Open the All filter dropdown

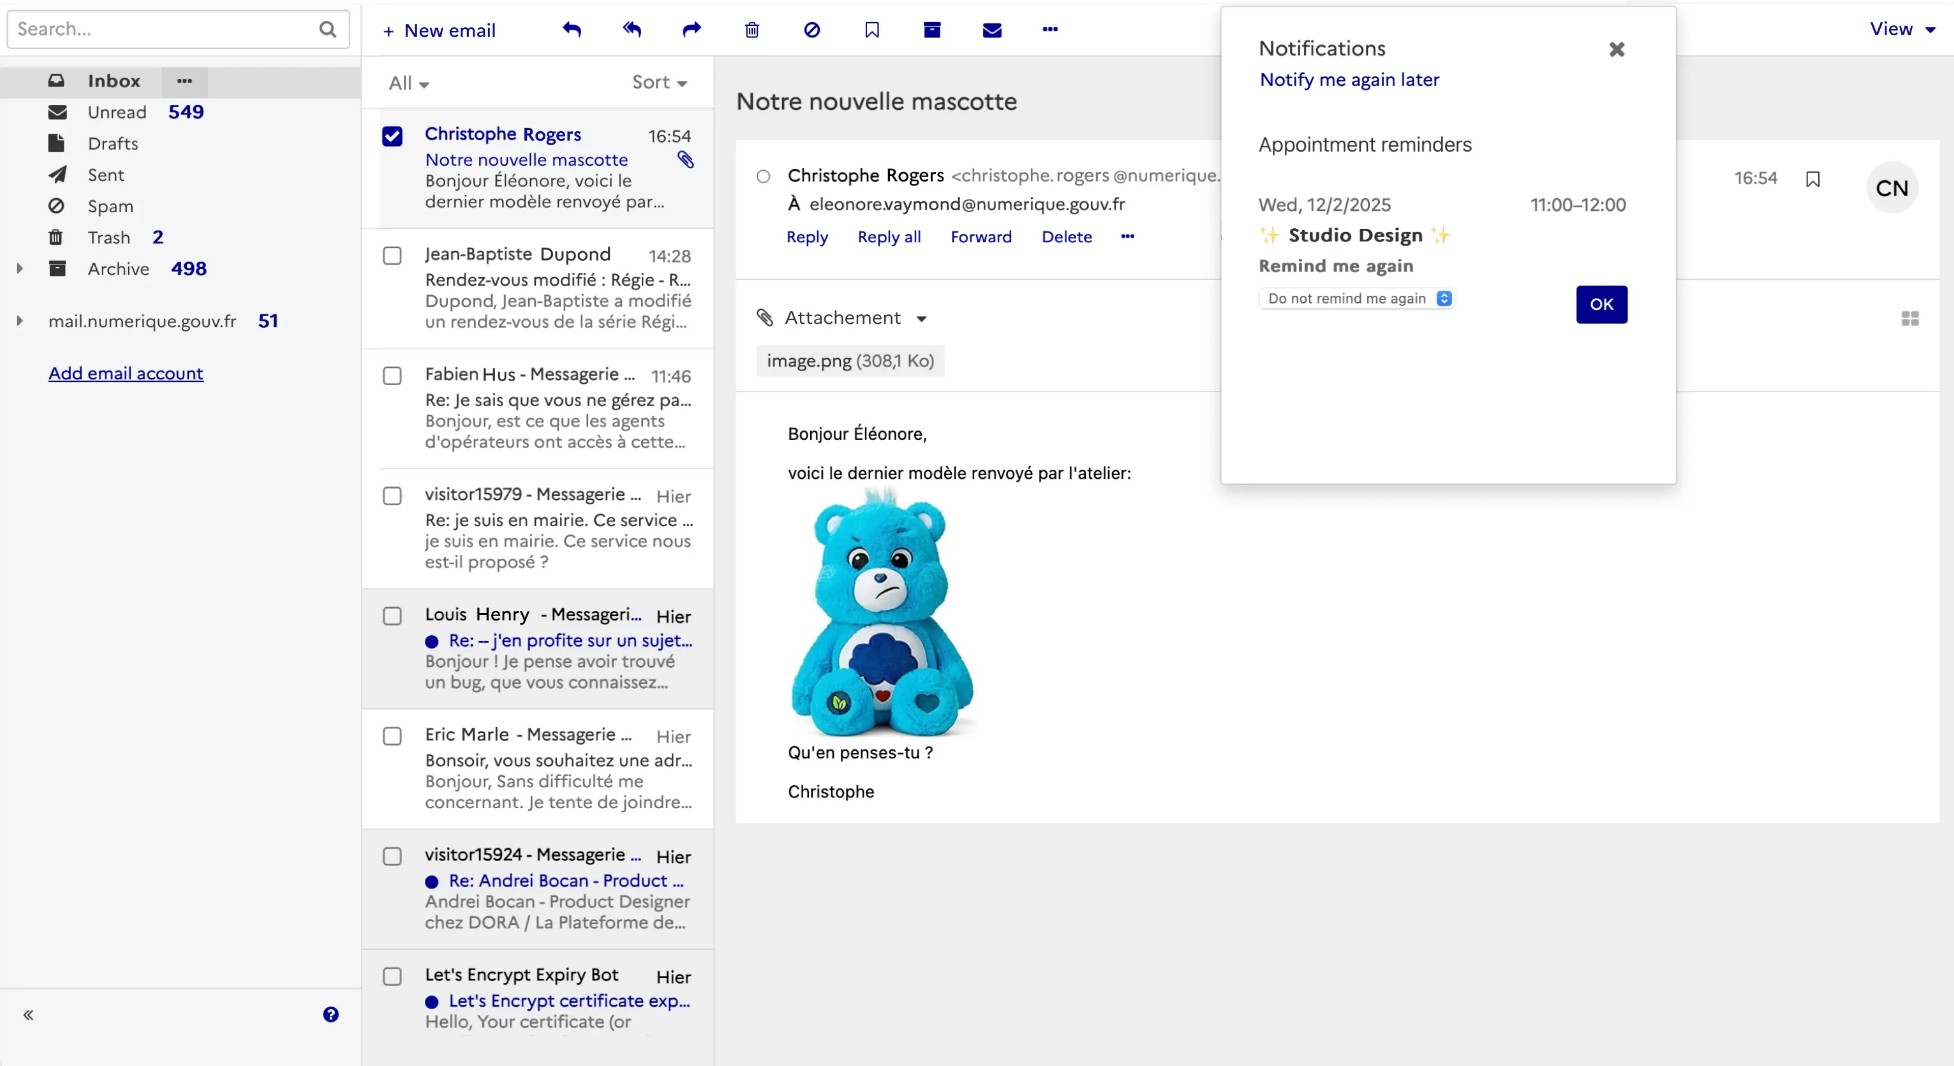point(409,83)
